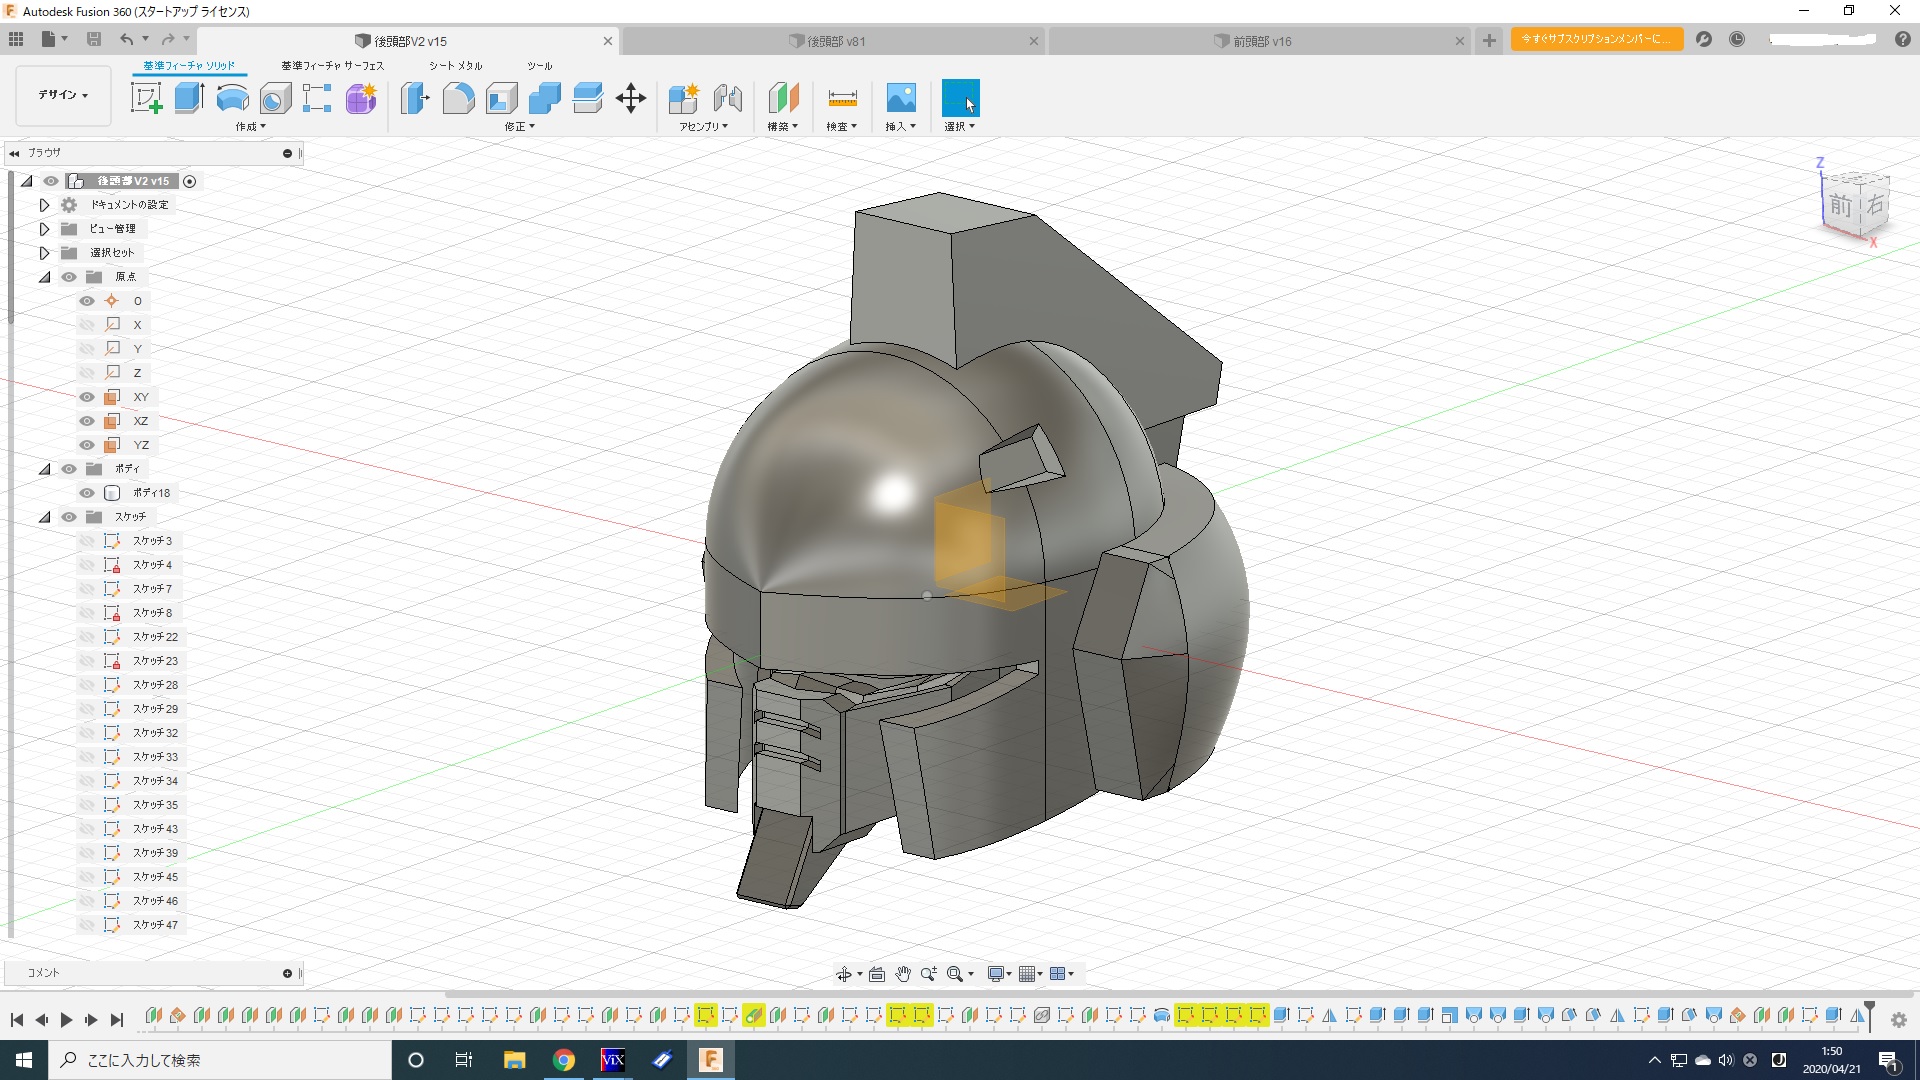Open Chrome from the taskbar

pos(564,1060)
